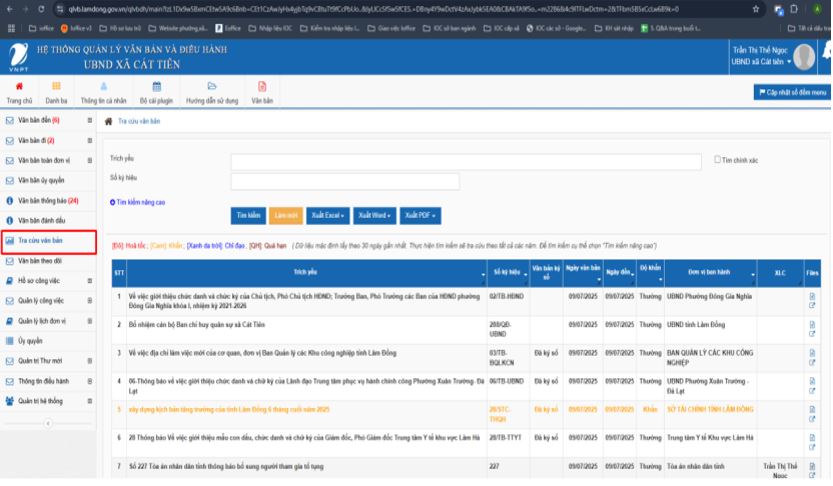The width and height of the screenshot is (833, 486).
Task: Click the Văn bản toolbar icon
Action: (262, 88)
